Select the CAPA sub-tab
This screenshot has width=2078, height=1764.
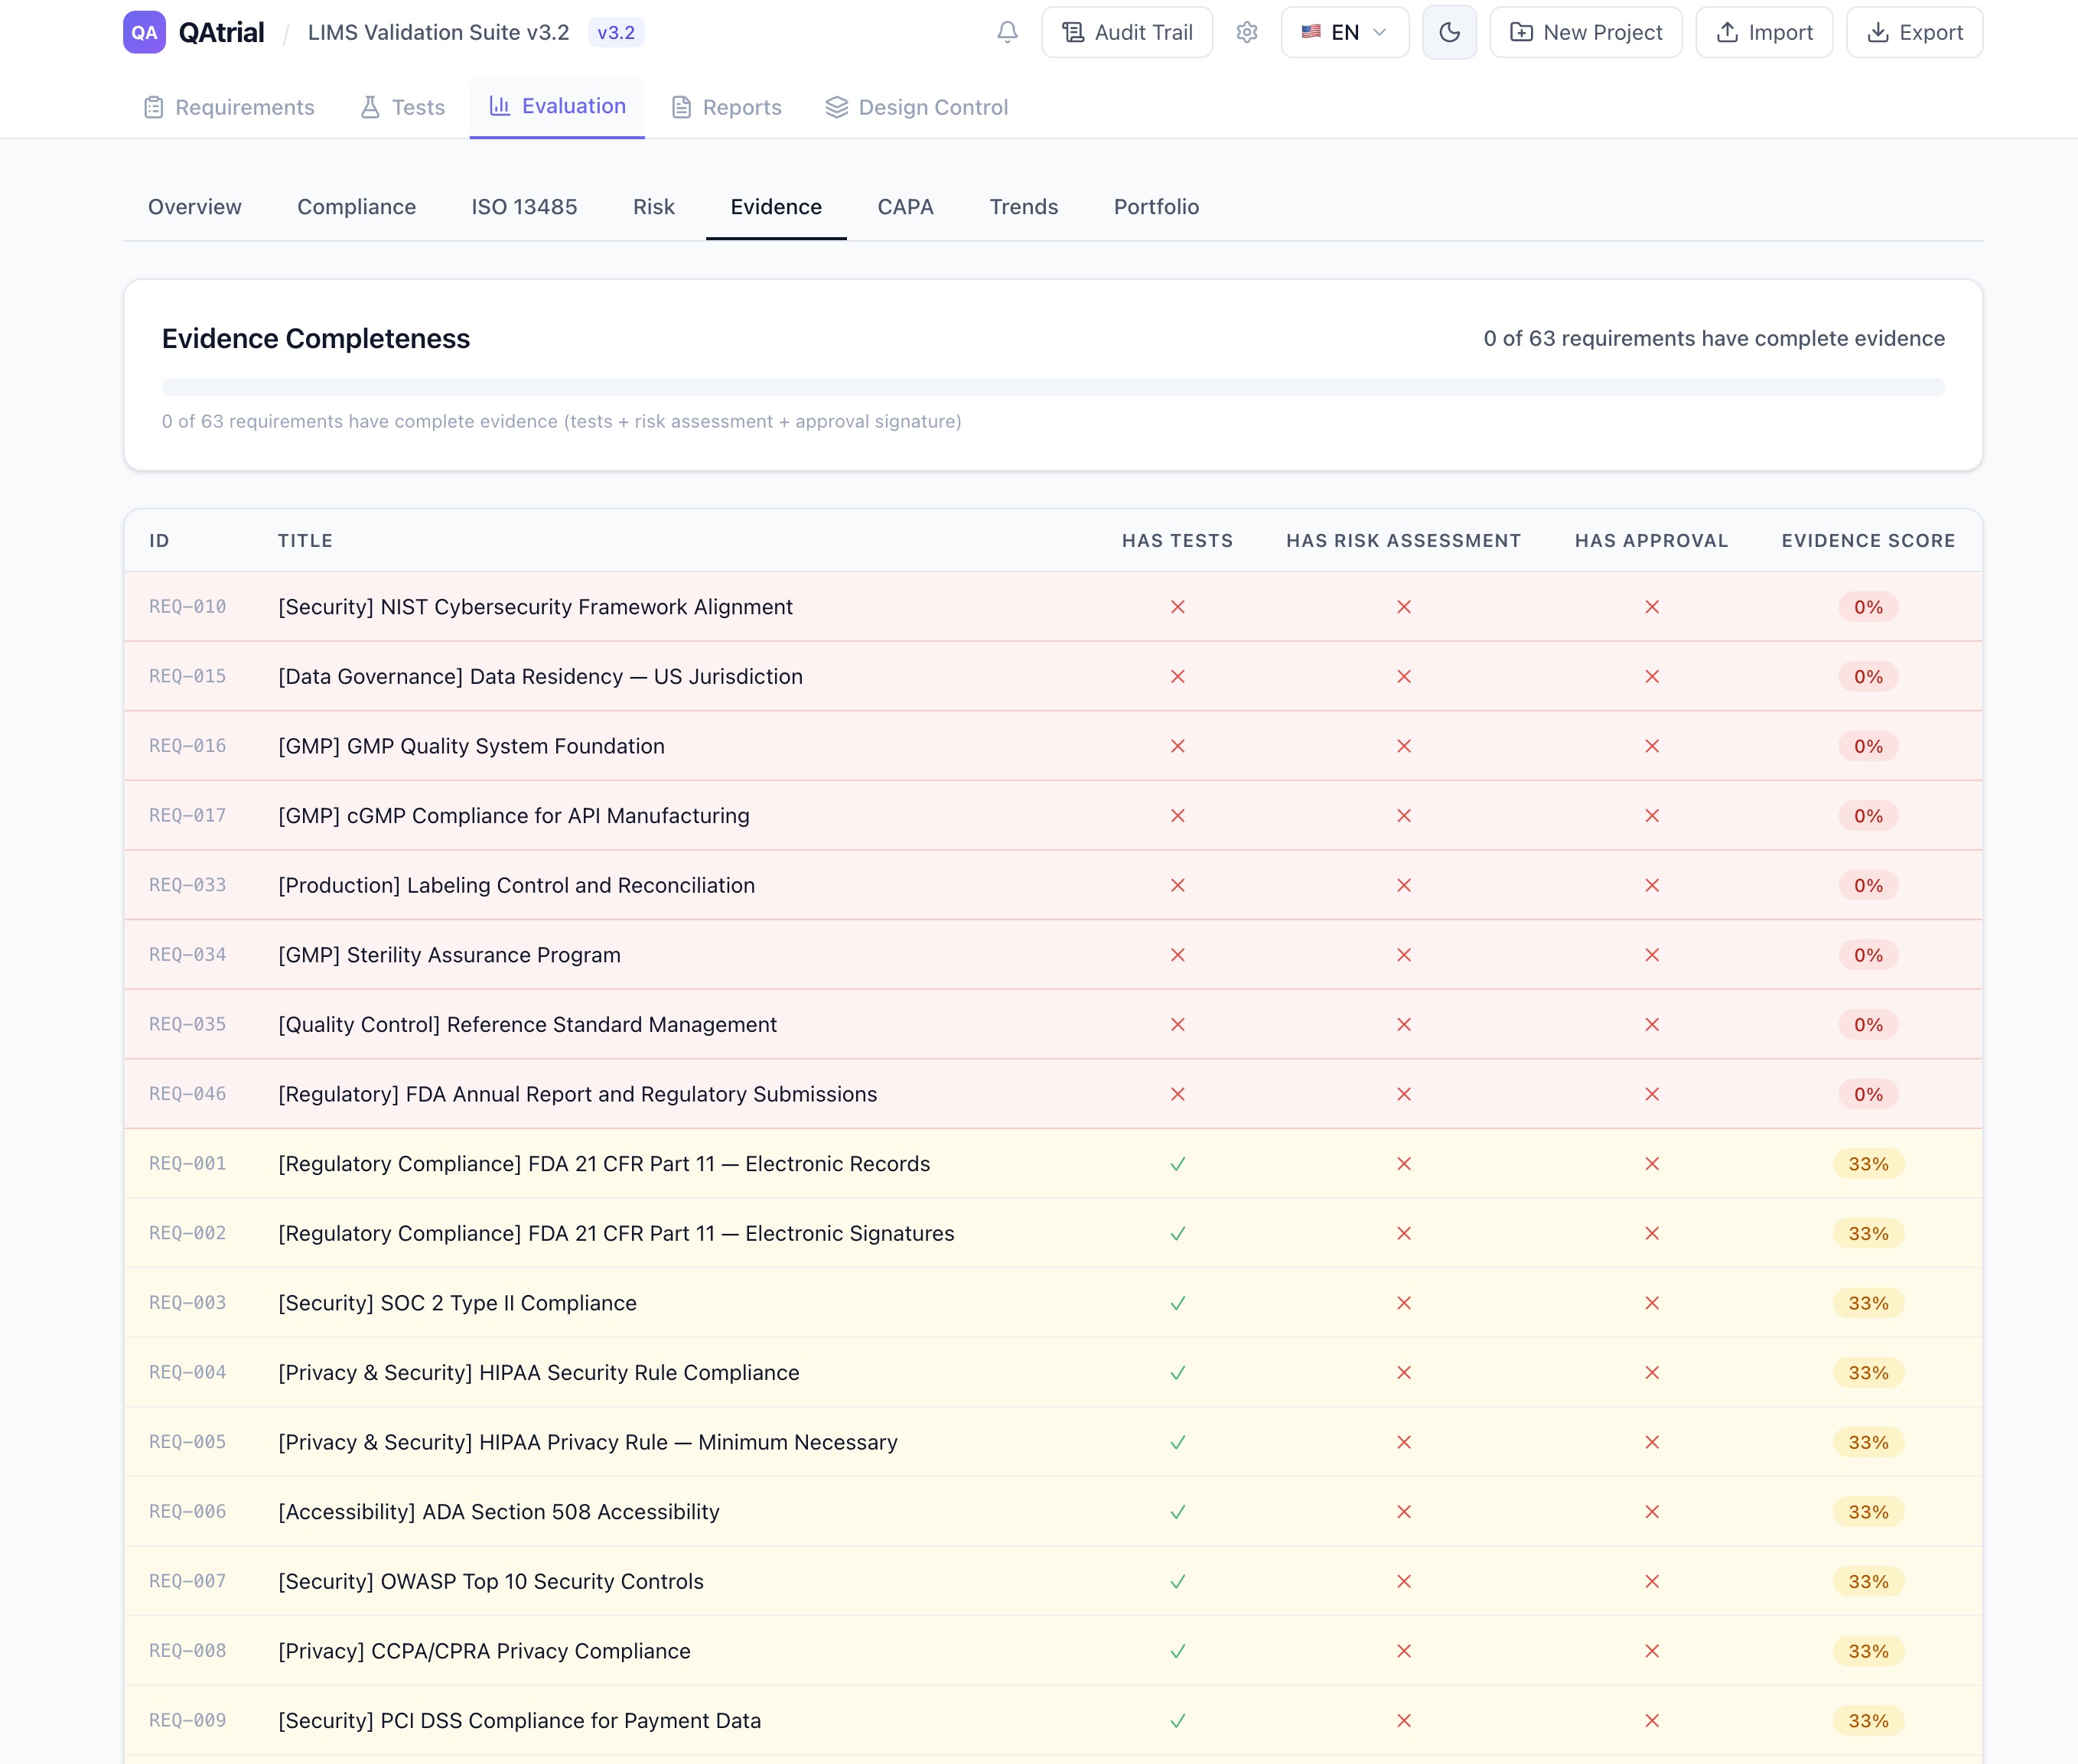(x=905, y=207)
